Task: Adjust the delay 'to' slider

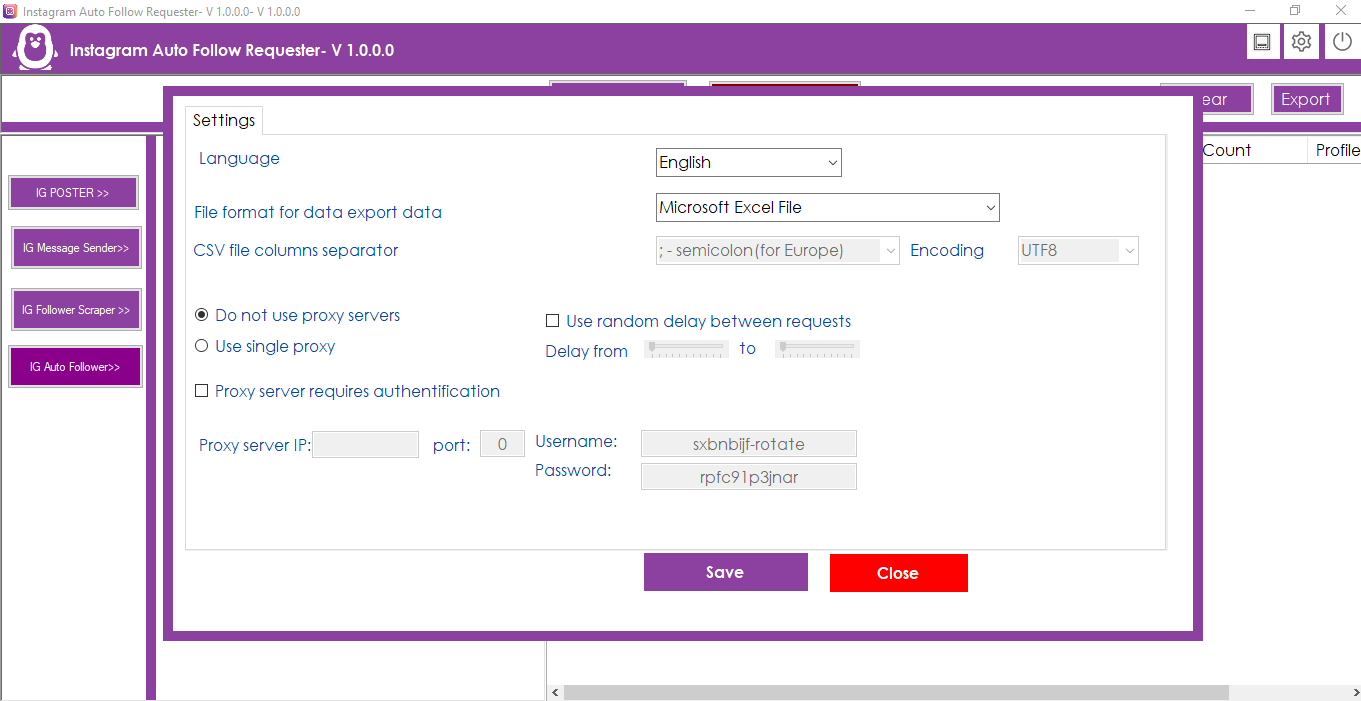Action: (817, 348)
